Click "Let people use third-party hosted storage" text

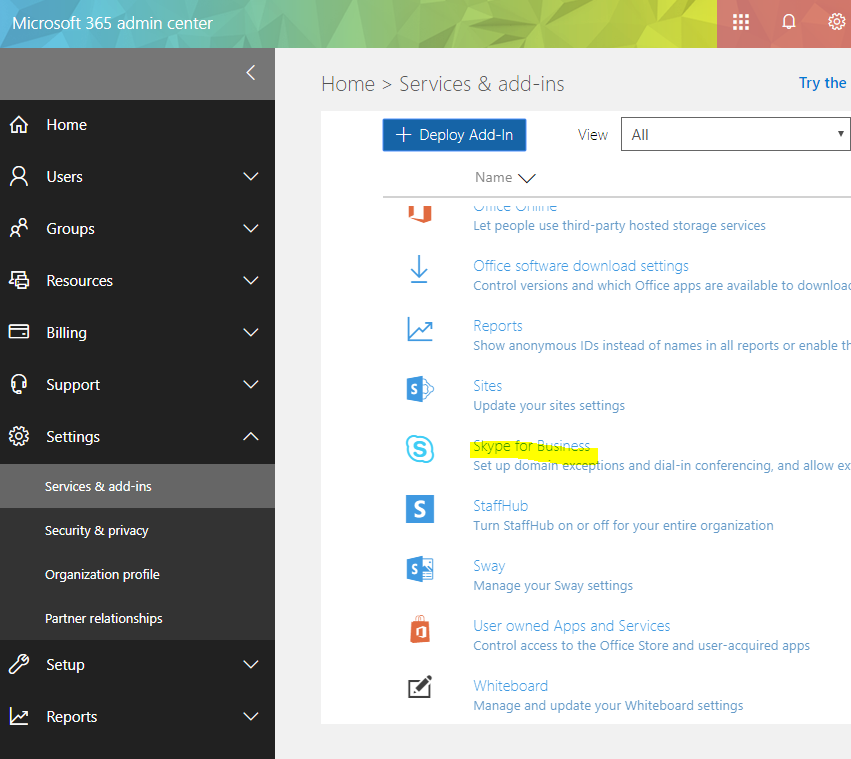tap(619, 225)
